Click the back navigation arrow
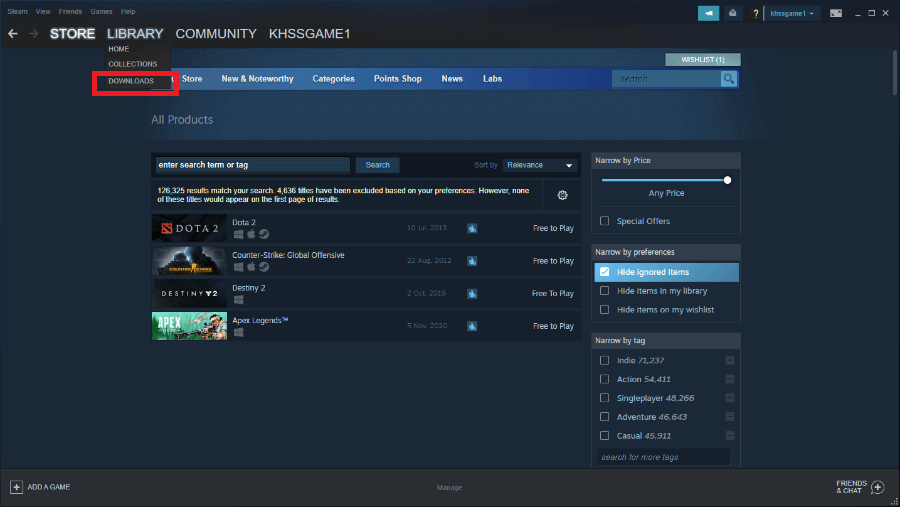The image size is (900, 507). [13, 34]
